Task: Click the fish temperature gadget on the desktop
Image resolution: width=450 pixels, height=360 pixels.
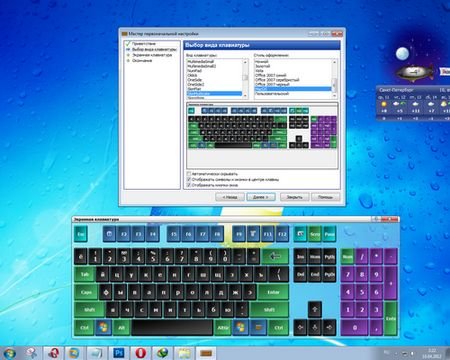Action: click(415, 72)
